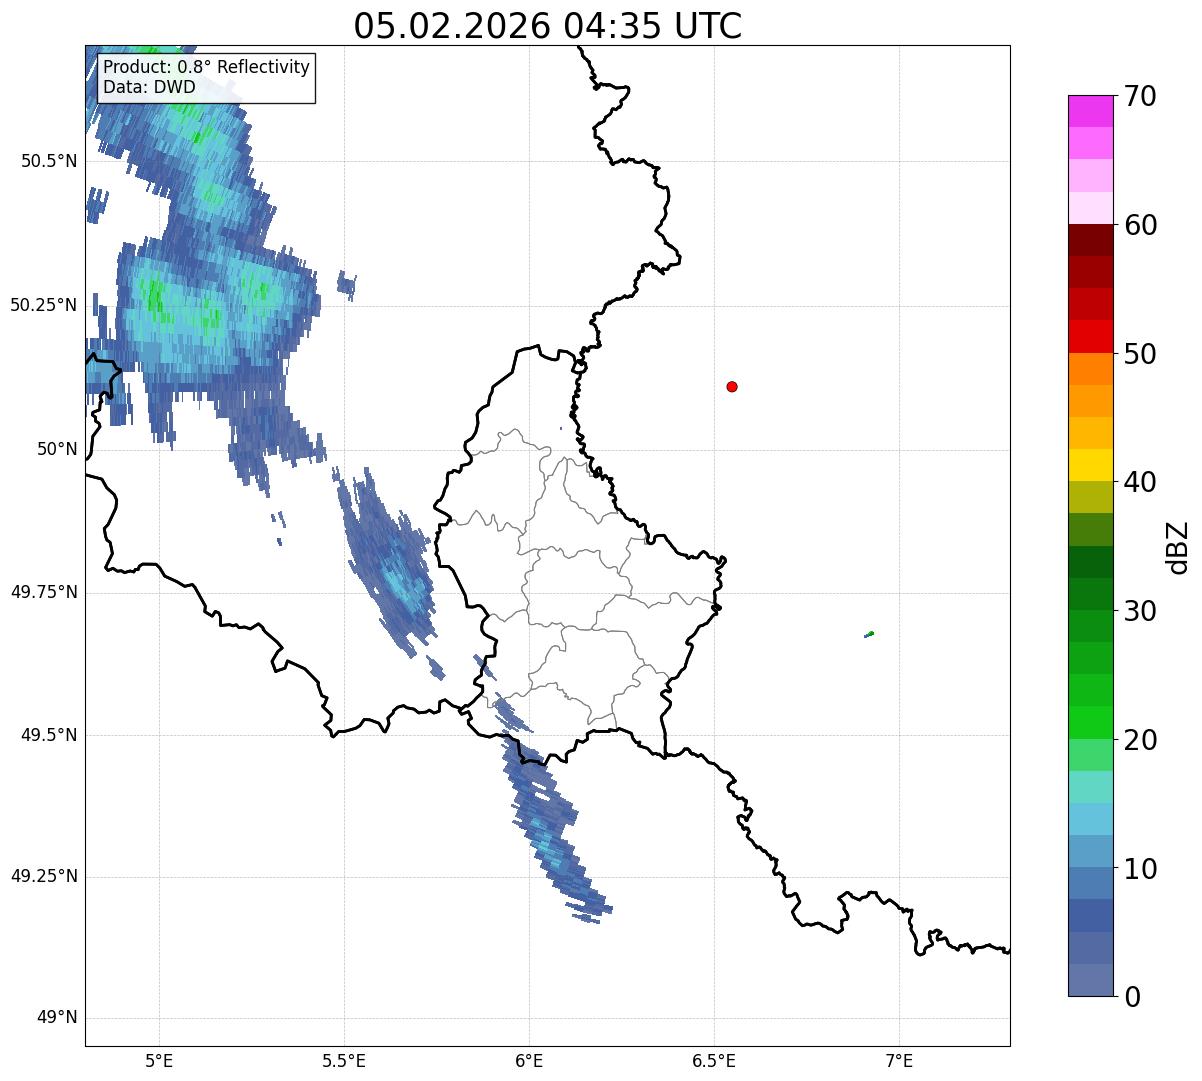Click the Product: 0.8° Reflectivity label

point(207,67)
